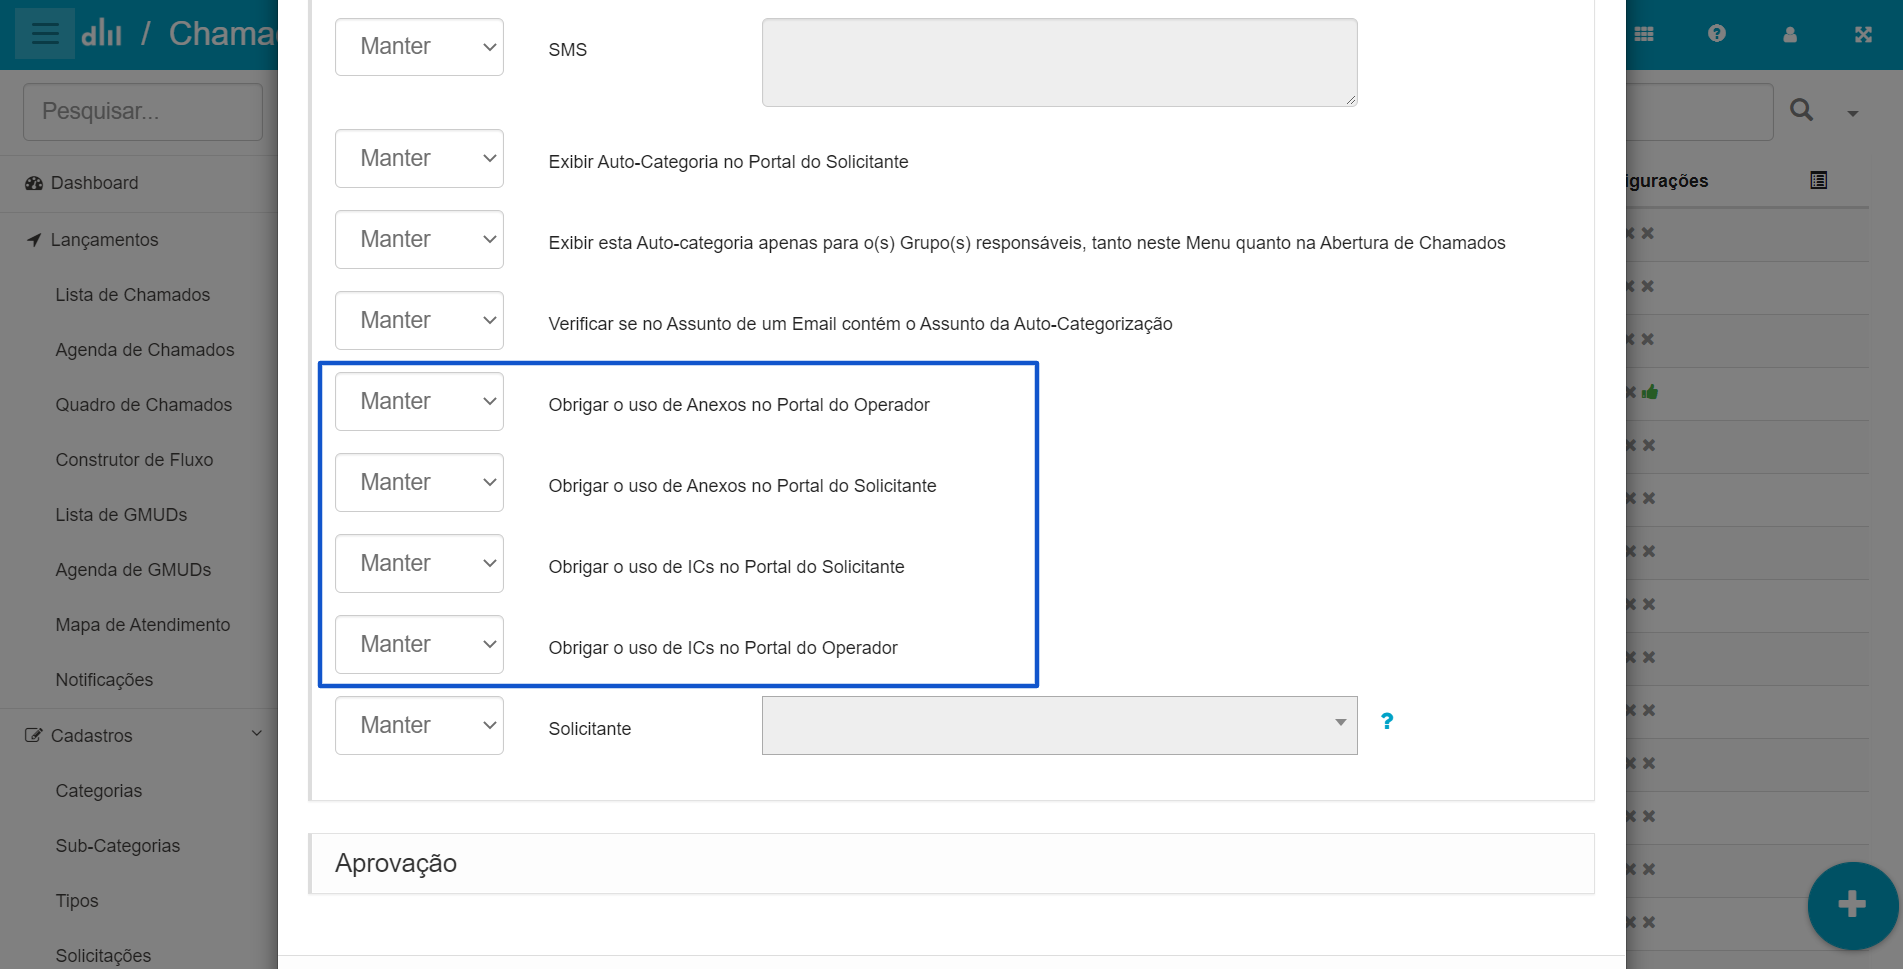
Task: Open the search options caret
Action: pos(1853,113)
